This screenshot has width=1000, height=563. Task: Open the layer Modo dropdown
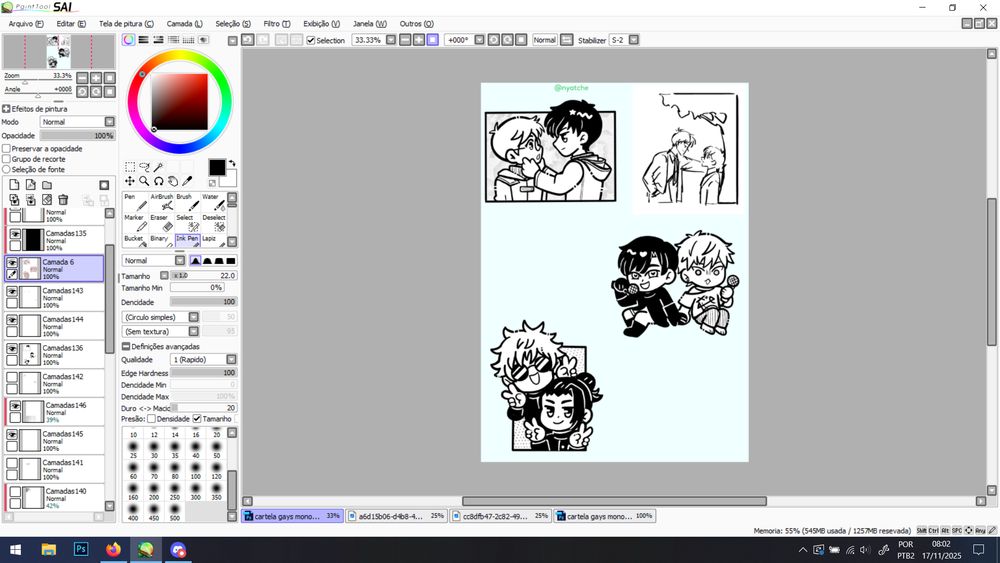click(x=110, y=122)
